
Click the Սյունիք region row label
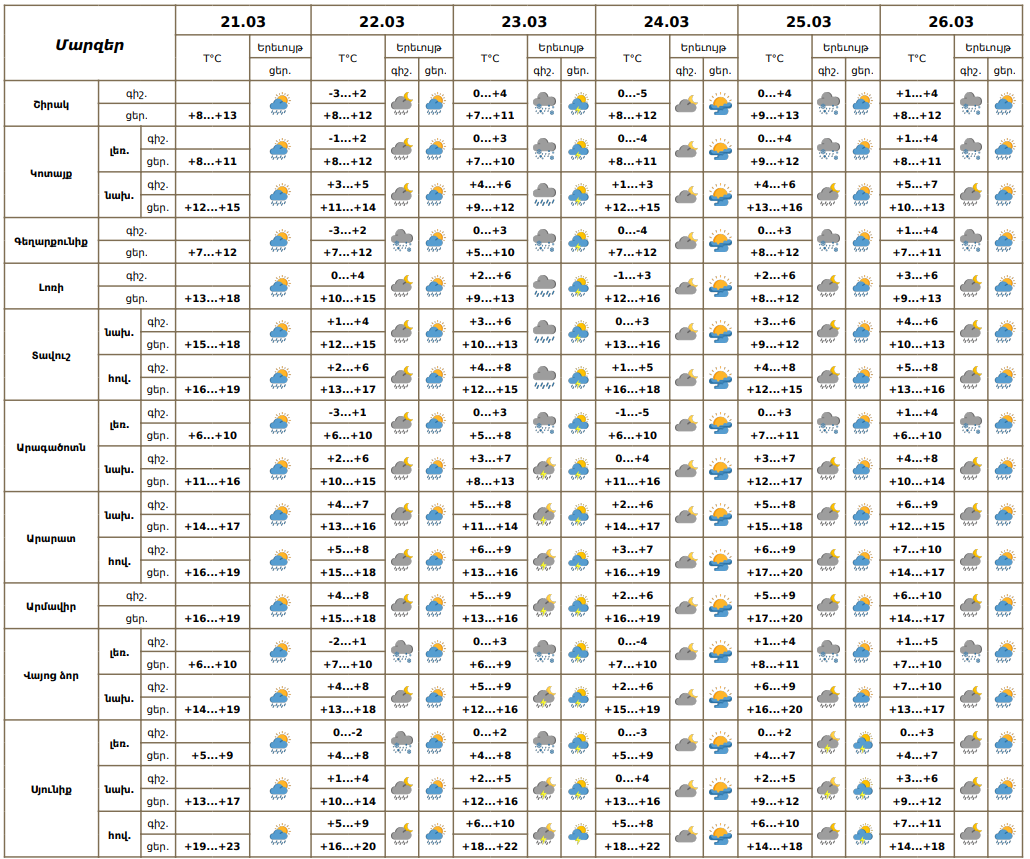click(x=51, y=789)
